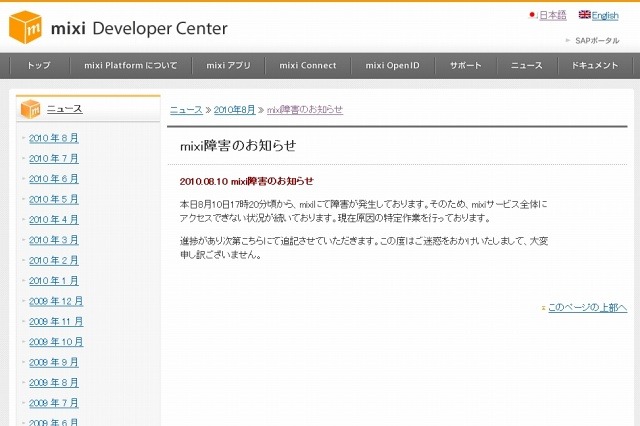The width and height of the screenshot is (640, 426).
Task: Open the 2009 年 10 月 archive
Action: coord(56,342)
